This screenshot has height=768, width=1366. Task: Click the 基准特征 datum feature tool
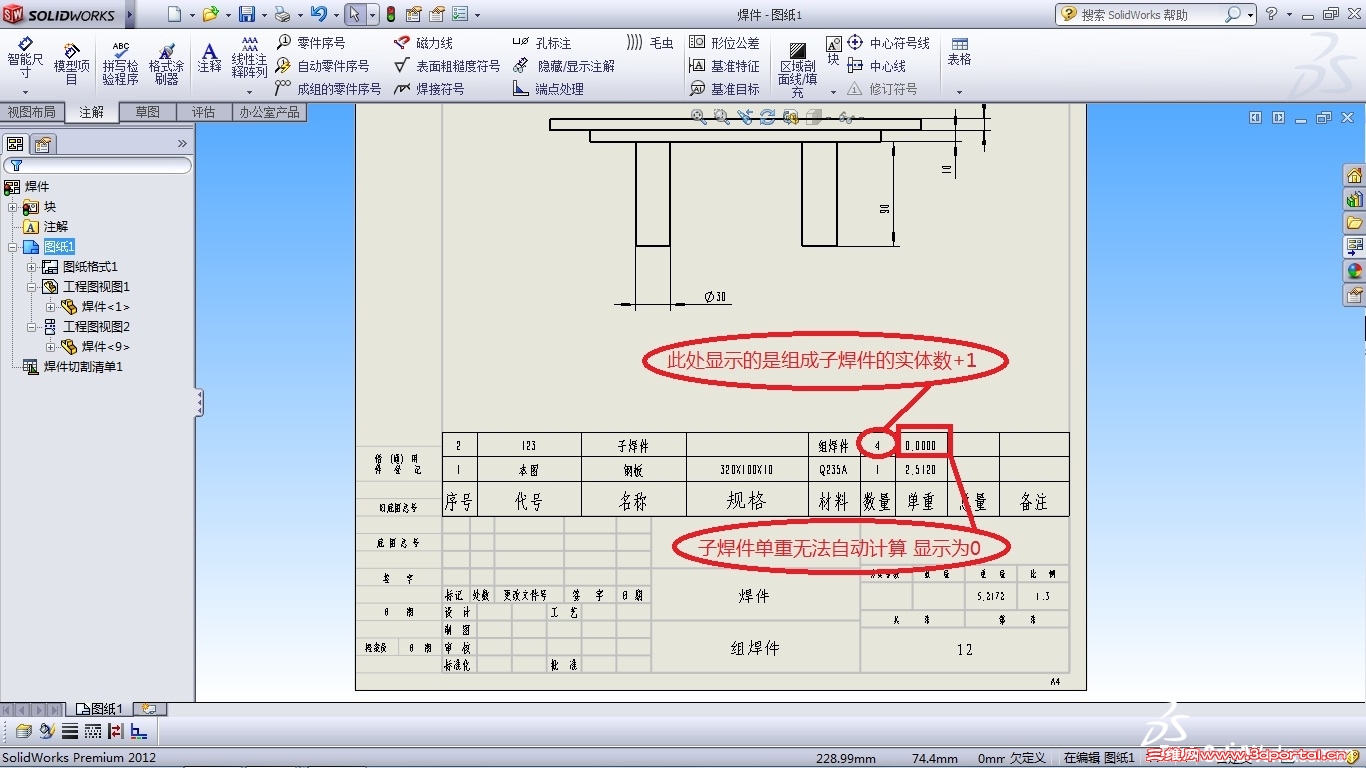coord(724,66)
